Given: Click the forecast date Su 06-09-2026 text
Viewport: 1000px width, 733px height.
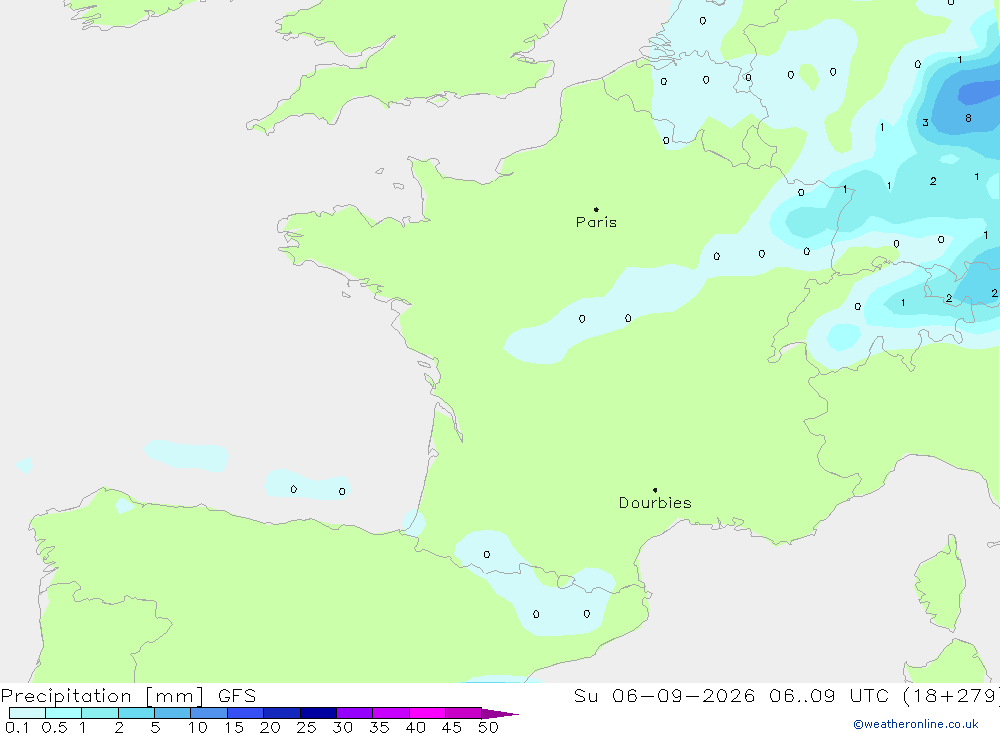Looking at the screenshot, I should coord(665,695).
